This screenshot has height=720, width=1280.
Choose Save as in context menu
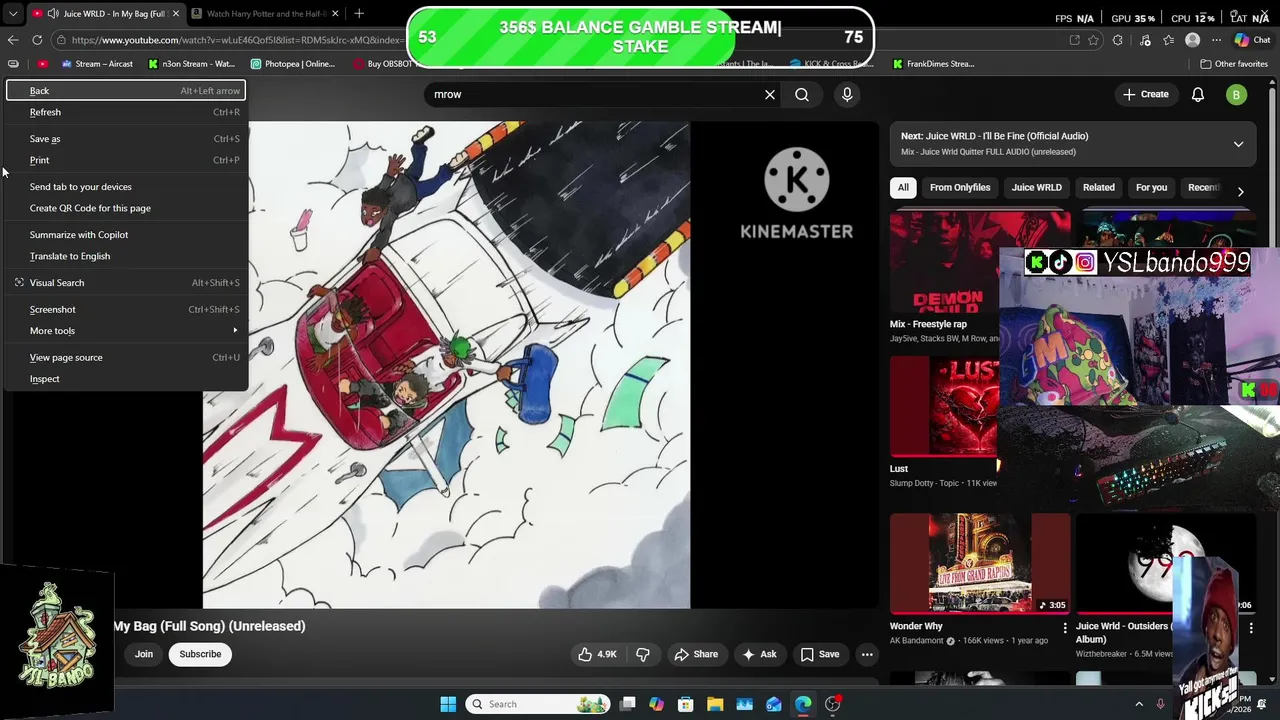(x=126, y=139)
